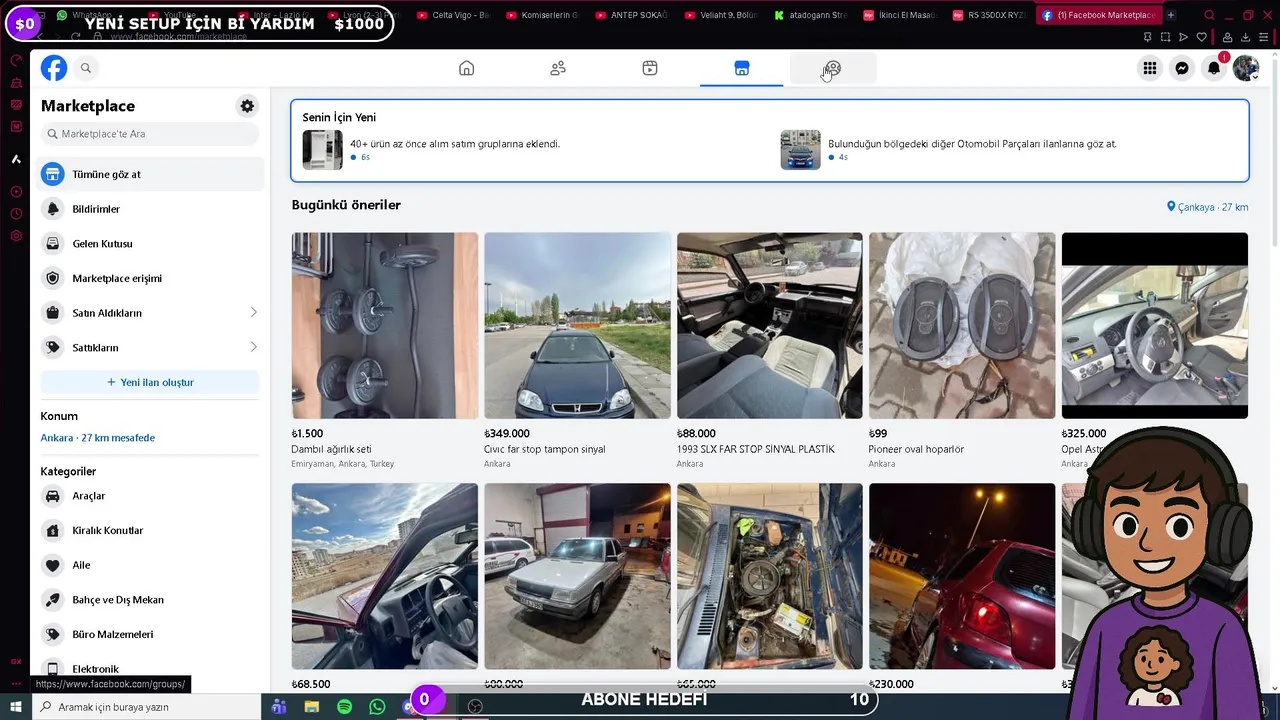Image resolution: width=1280 pixels, height=720 pixels.
Task: Open 1993 SLX FAR STOP listing photo
Action: pos(770,326)
